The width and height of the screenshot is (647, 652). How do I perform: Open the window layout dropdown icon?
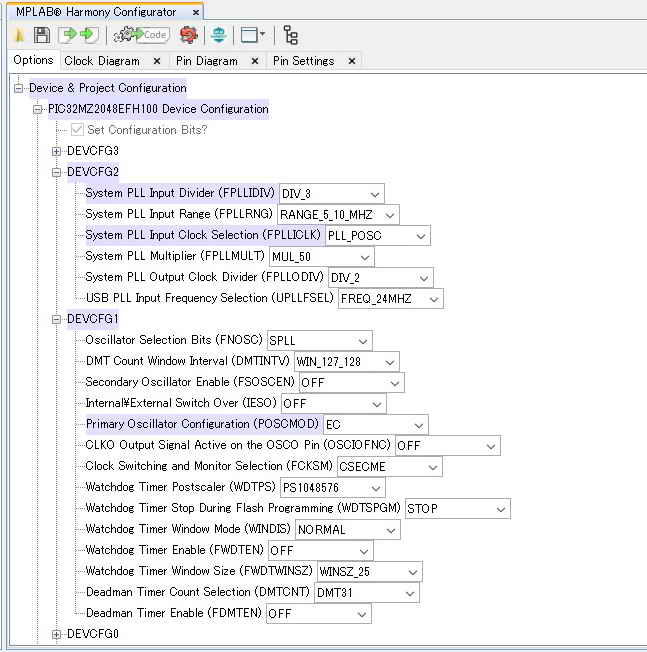[252, 35]
